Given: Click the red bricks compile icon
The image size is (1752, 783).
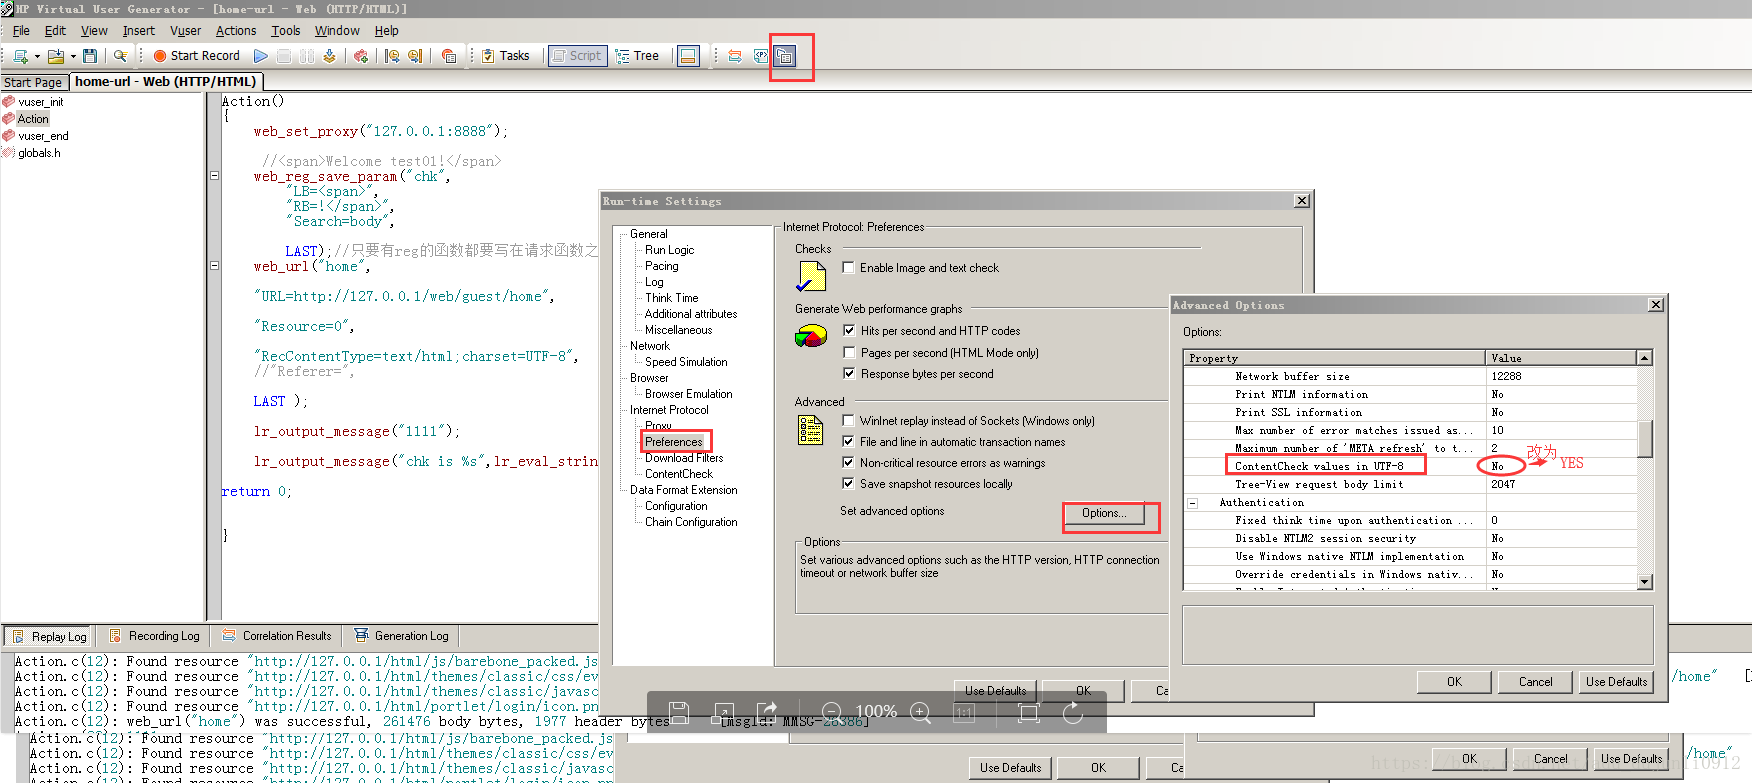Looking at the screenshot, I should point(361,56).
